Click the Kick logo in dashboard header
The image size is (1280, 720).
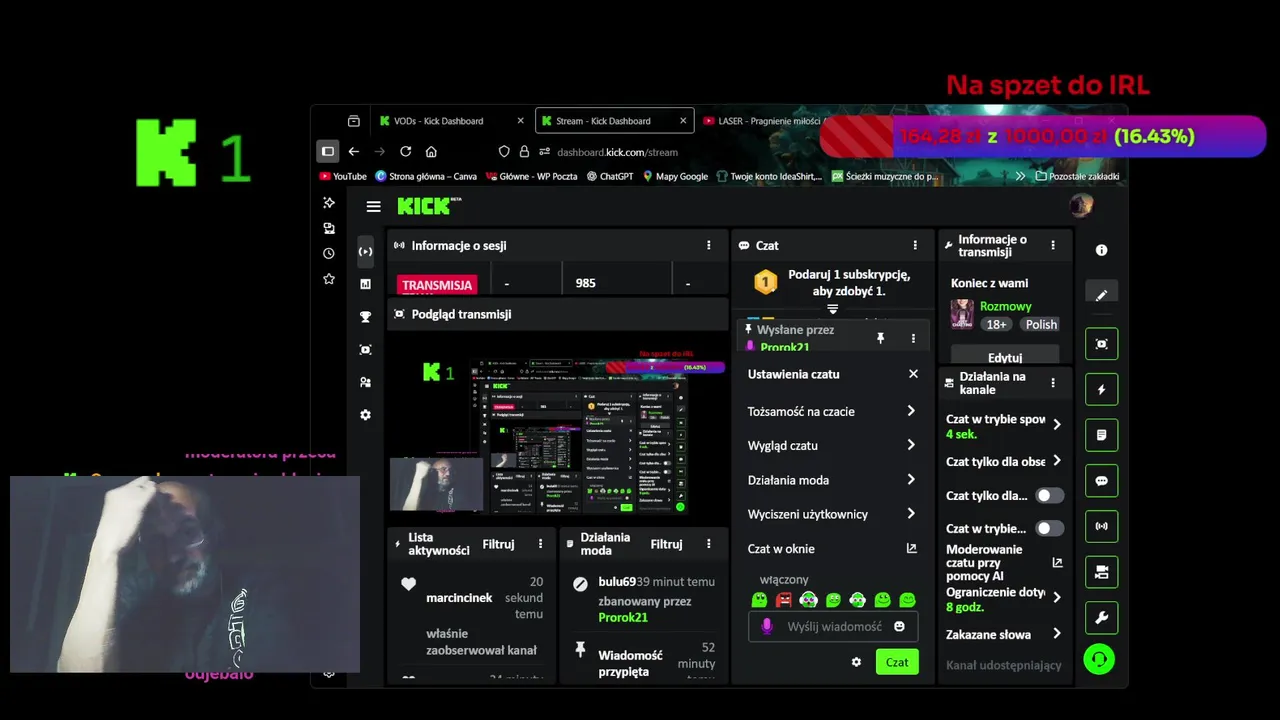pyautogui.click(x=428, y=206)
